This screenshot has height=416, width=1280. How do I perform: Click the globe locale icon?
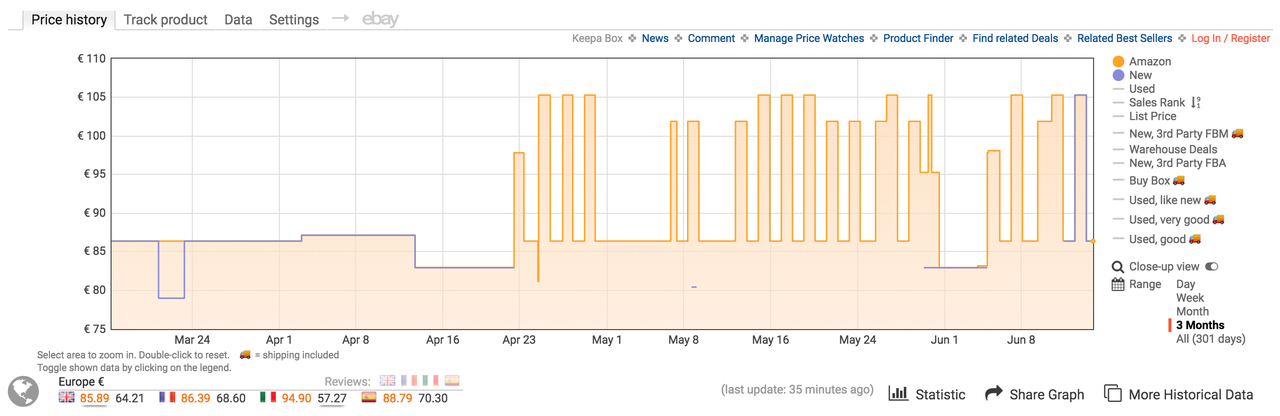pos(23,391)
